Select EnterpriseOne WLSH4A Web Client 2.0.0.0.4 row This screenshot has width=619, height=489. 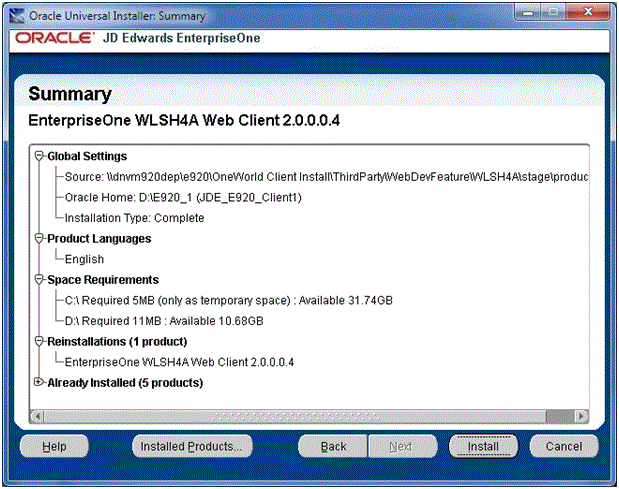(x=179, y=362)
